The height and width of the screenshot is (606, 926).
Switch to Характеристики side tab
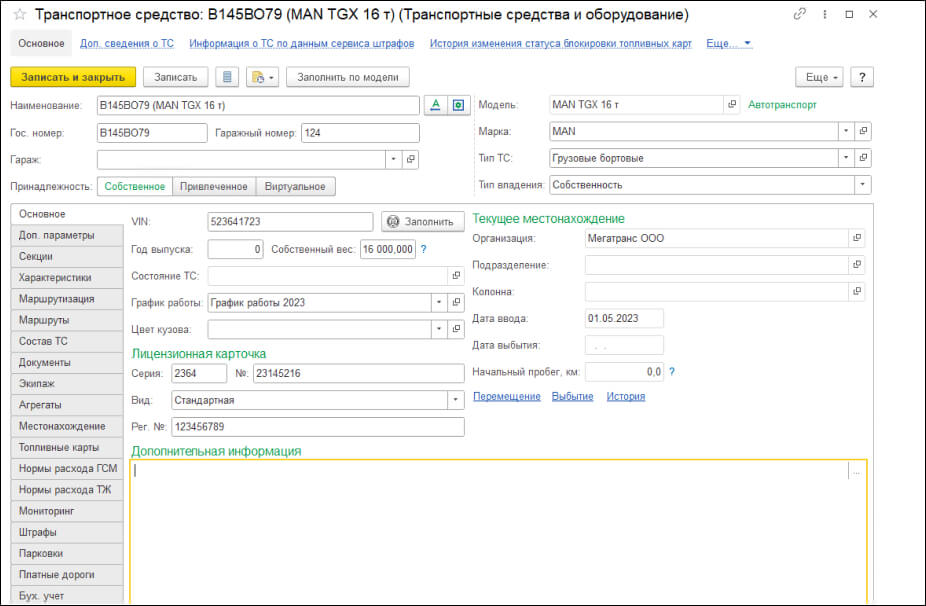point(67,278)
